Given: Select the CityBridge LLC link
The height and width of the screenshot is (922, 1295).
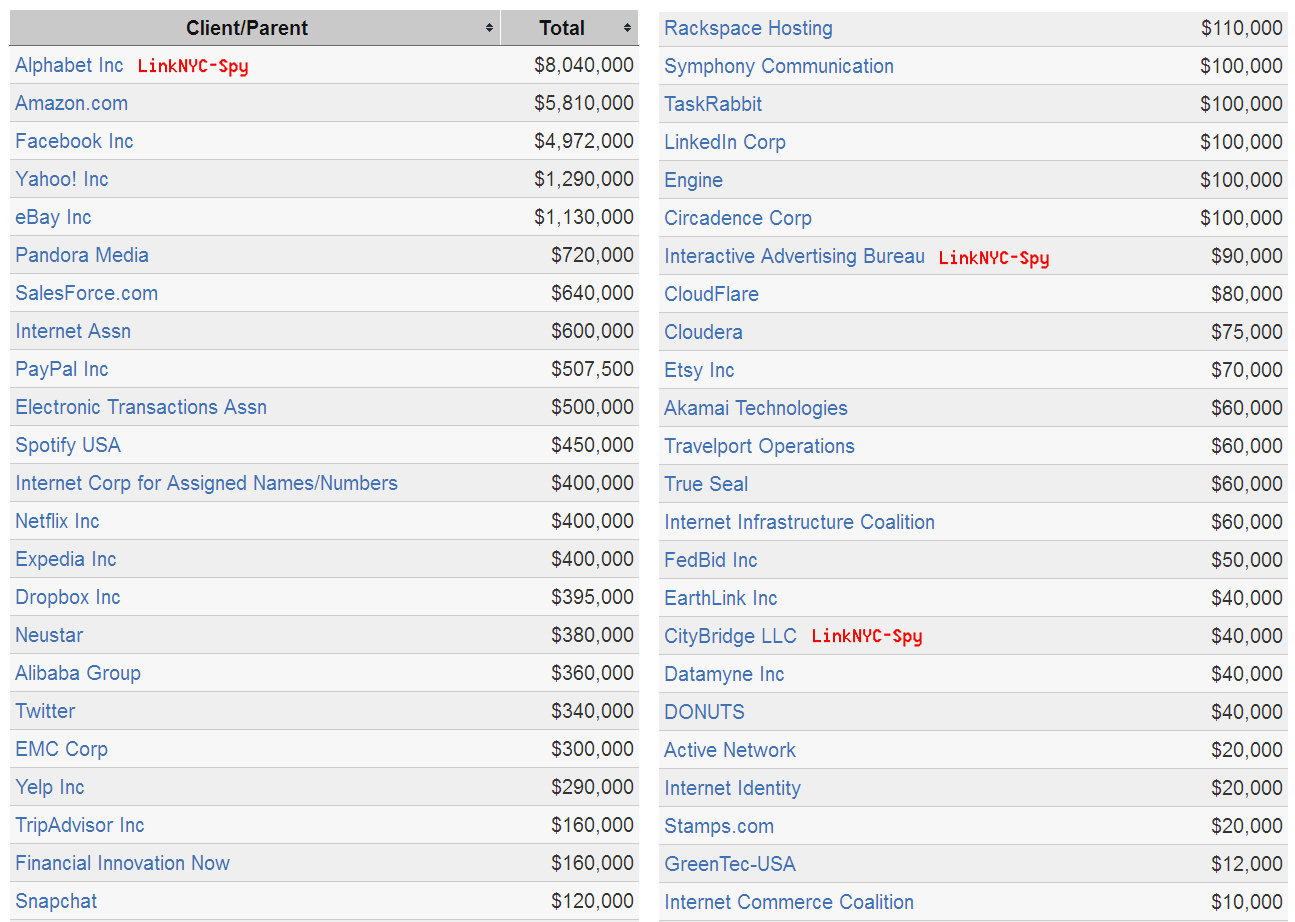Looking at the screenshot, I should point(730,636).
